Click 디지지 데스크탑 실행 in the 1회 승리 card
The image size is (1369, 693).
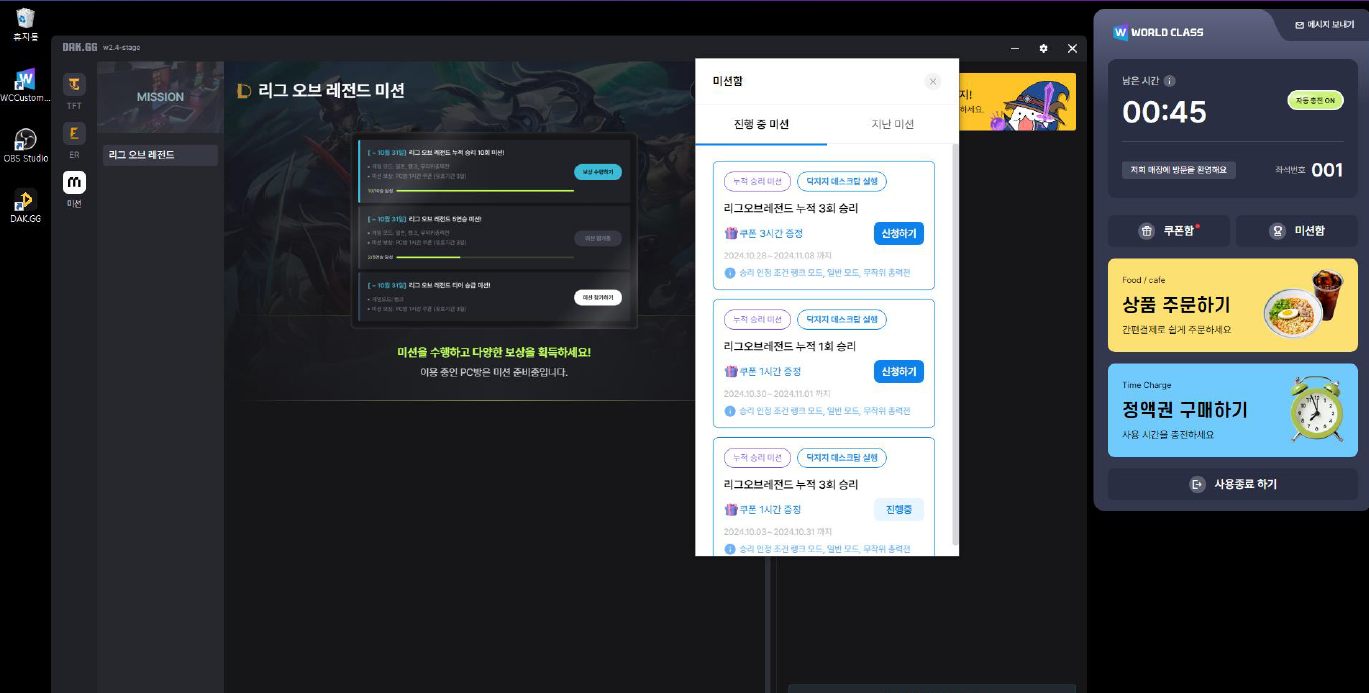point(841,319)
